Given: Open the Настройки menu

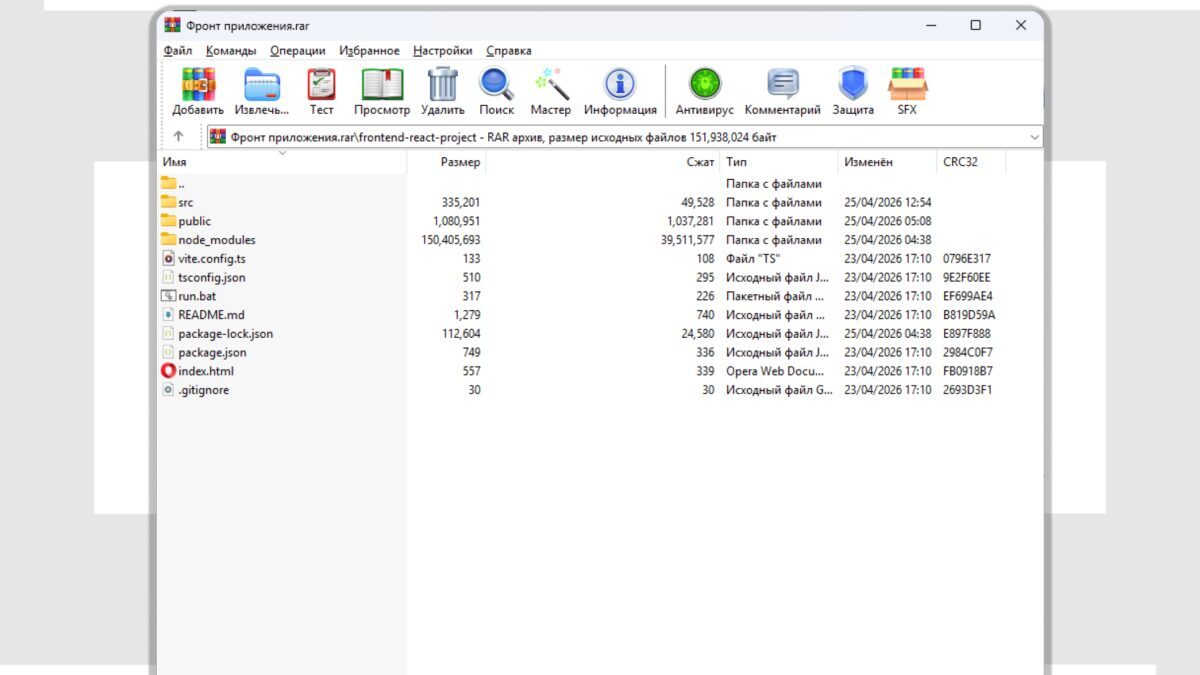Looking at the screenshot, I should coord(443,51).
